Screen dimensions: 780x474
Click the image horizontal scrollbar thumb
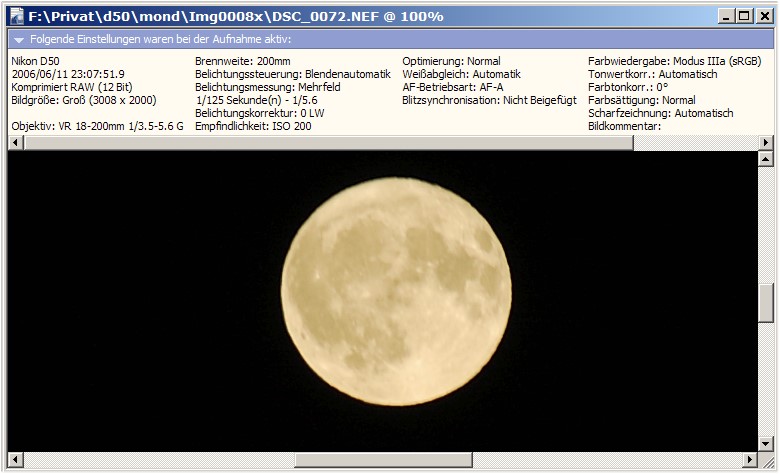click(x=382, y=459)
